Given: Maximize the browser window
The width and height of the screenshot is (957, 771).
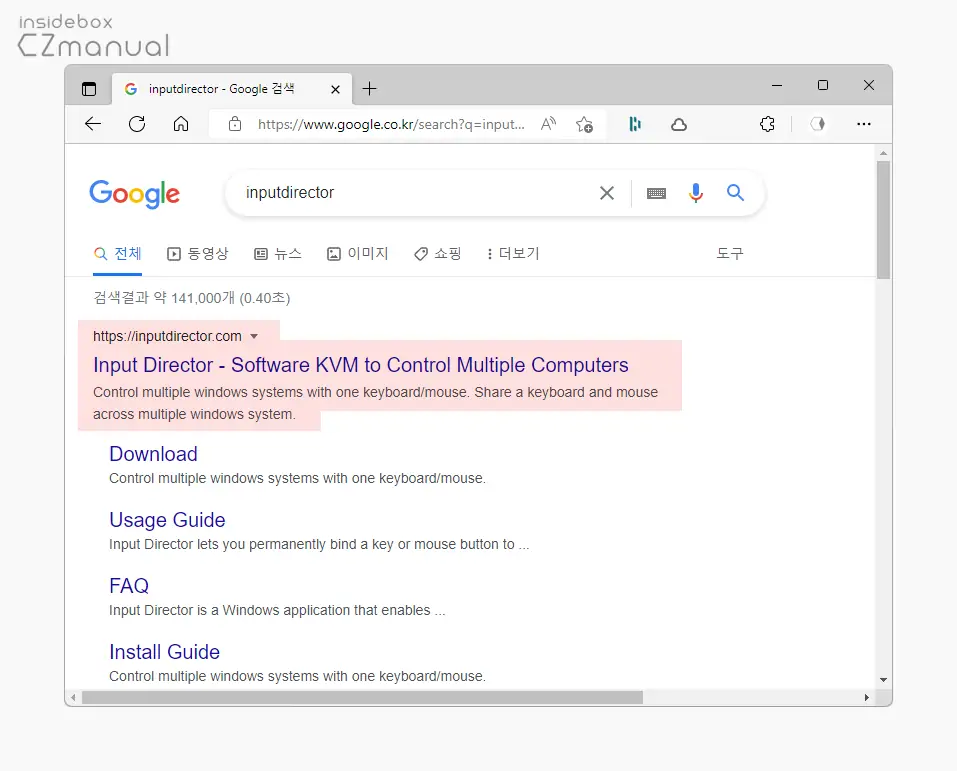Looking at the screenshot, I should tap(823, 85).
